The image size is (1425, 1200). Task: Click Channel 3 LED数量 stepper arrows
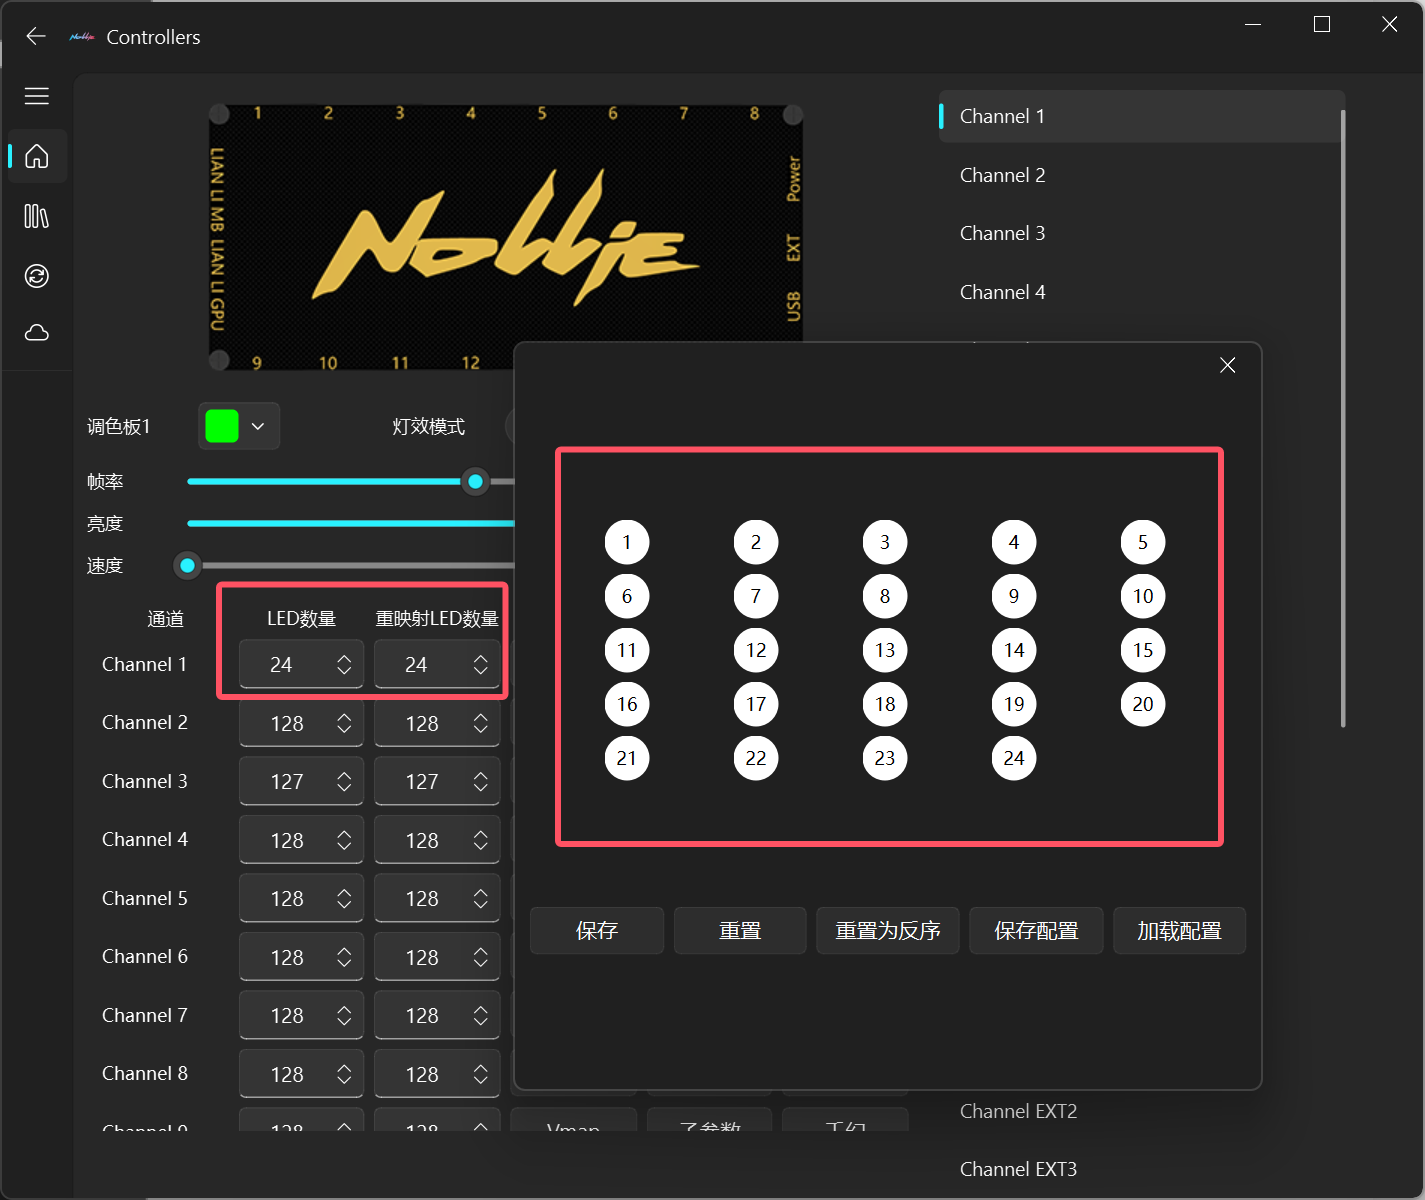[x=344, y=782]
